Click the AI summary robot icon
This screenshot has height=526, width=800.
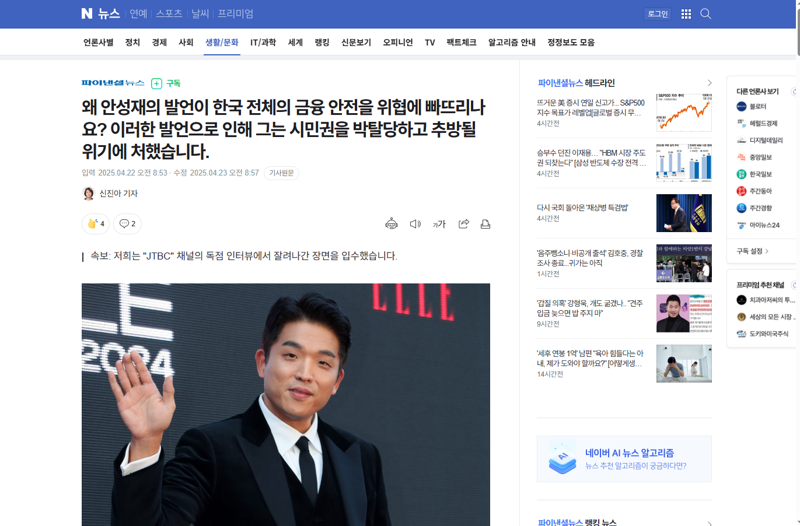[391, 223]
